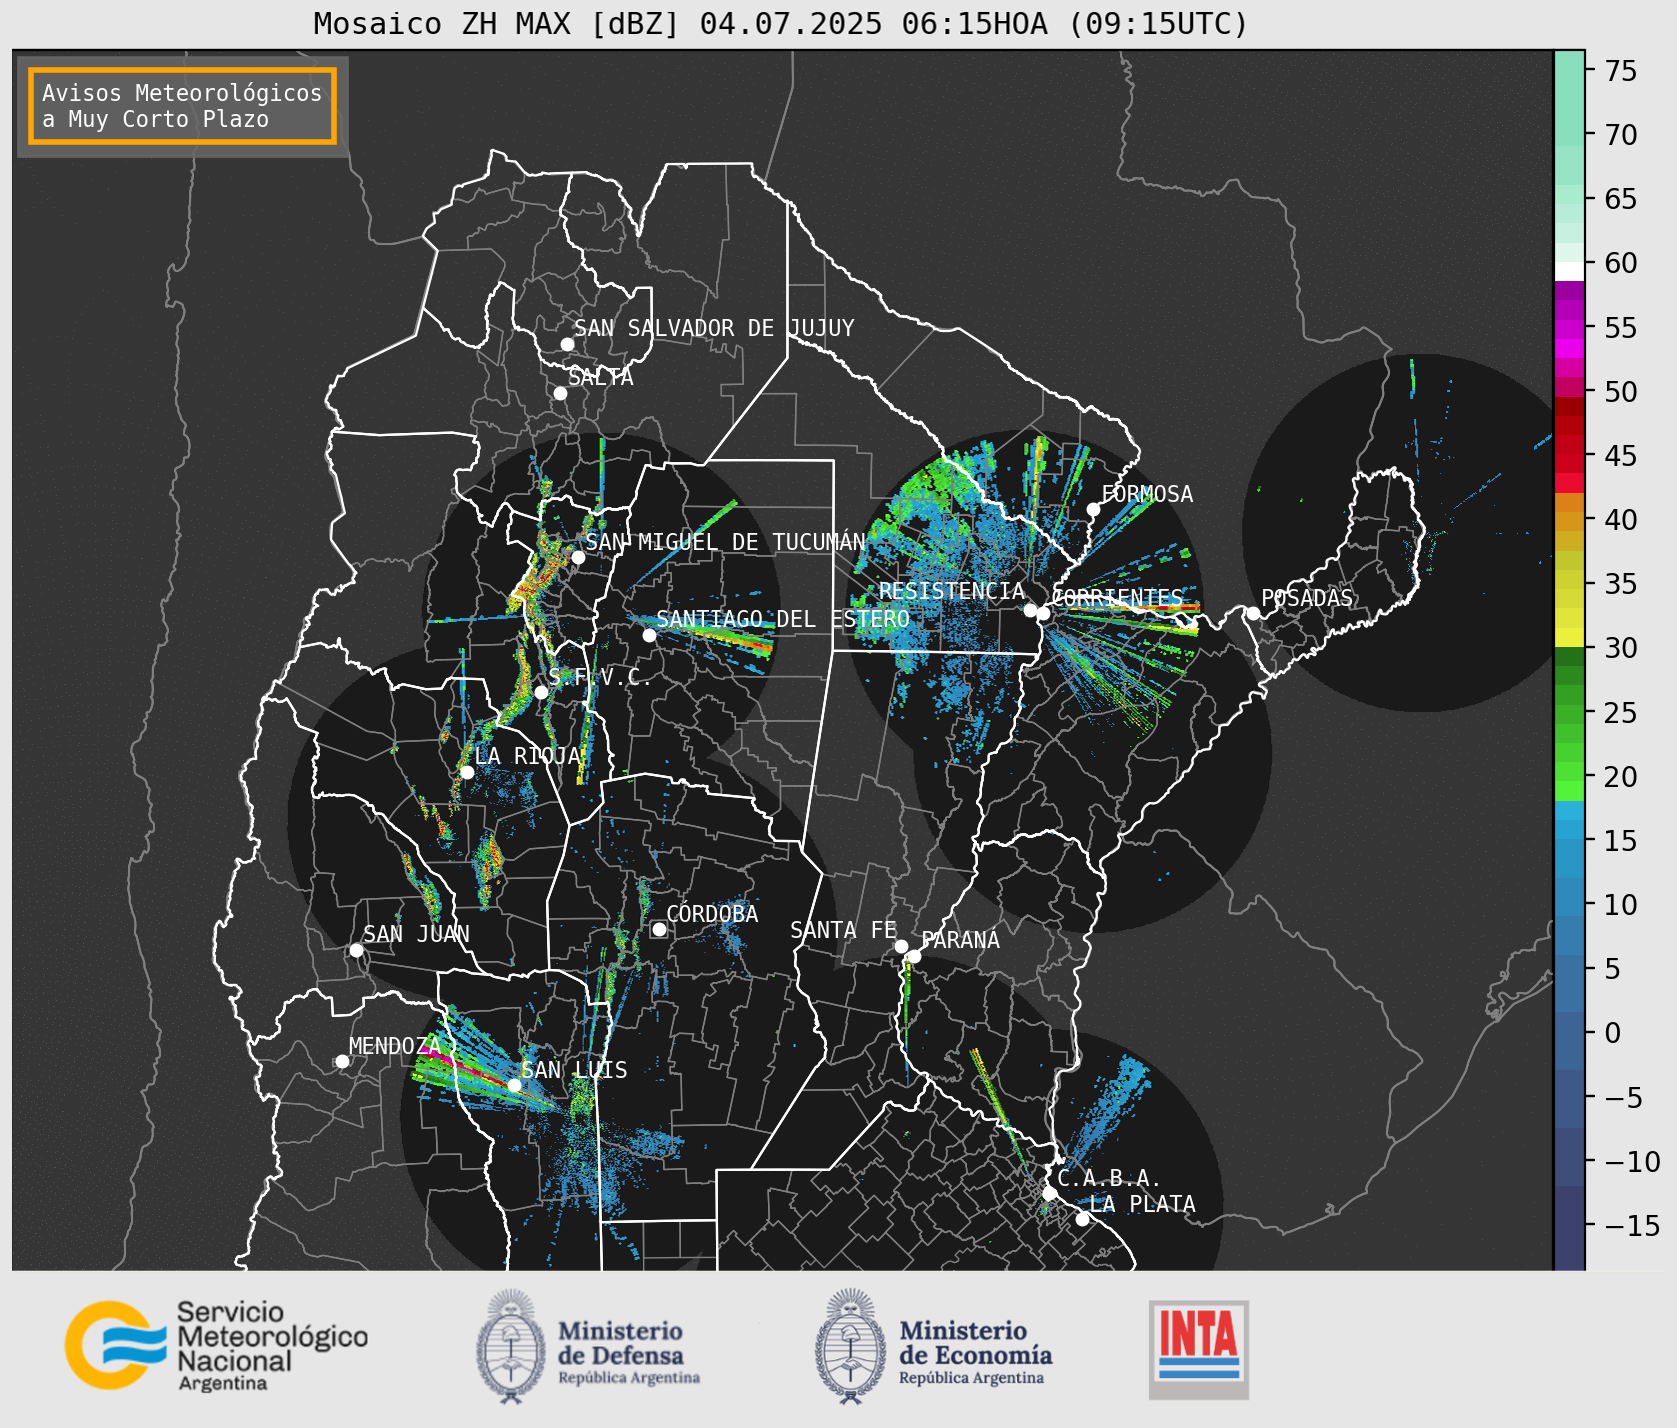Click the SANTIAGO DEL ESTERO label
This screenshot has height=1428, width=1677.
tap(783, 619)
